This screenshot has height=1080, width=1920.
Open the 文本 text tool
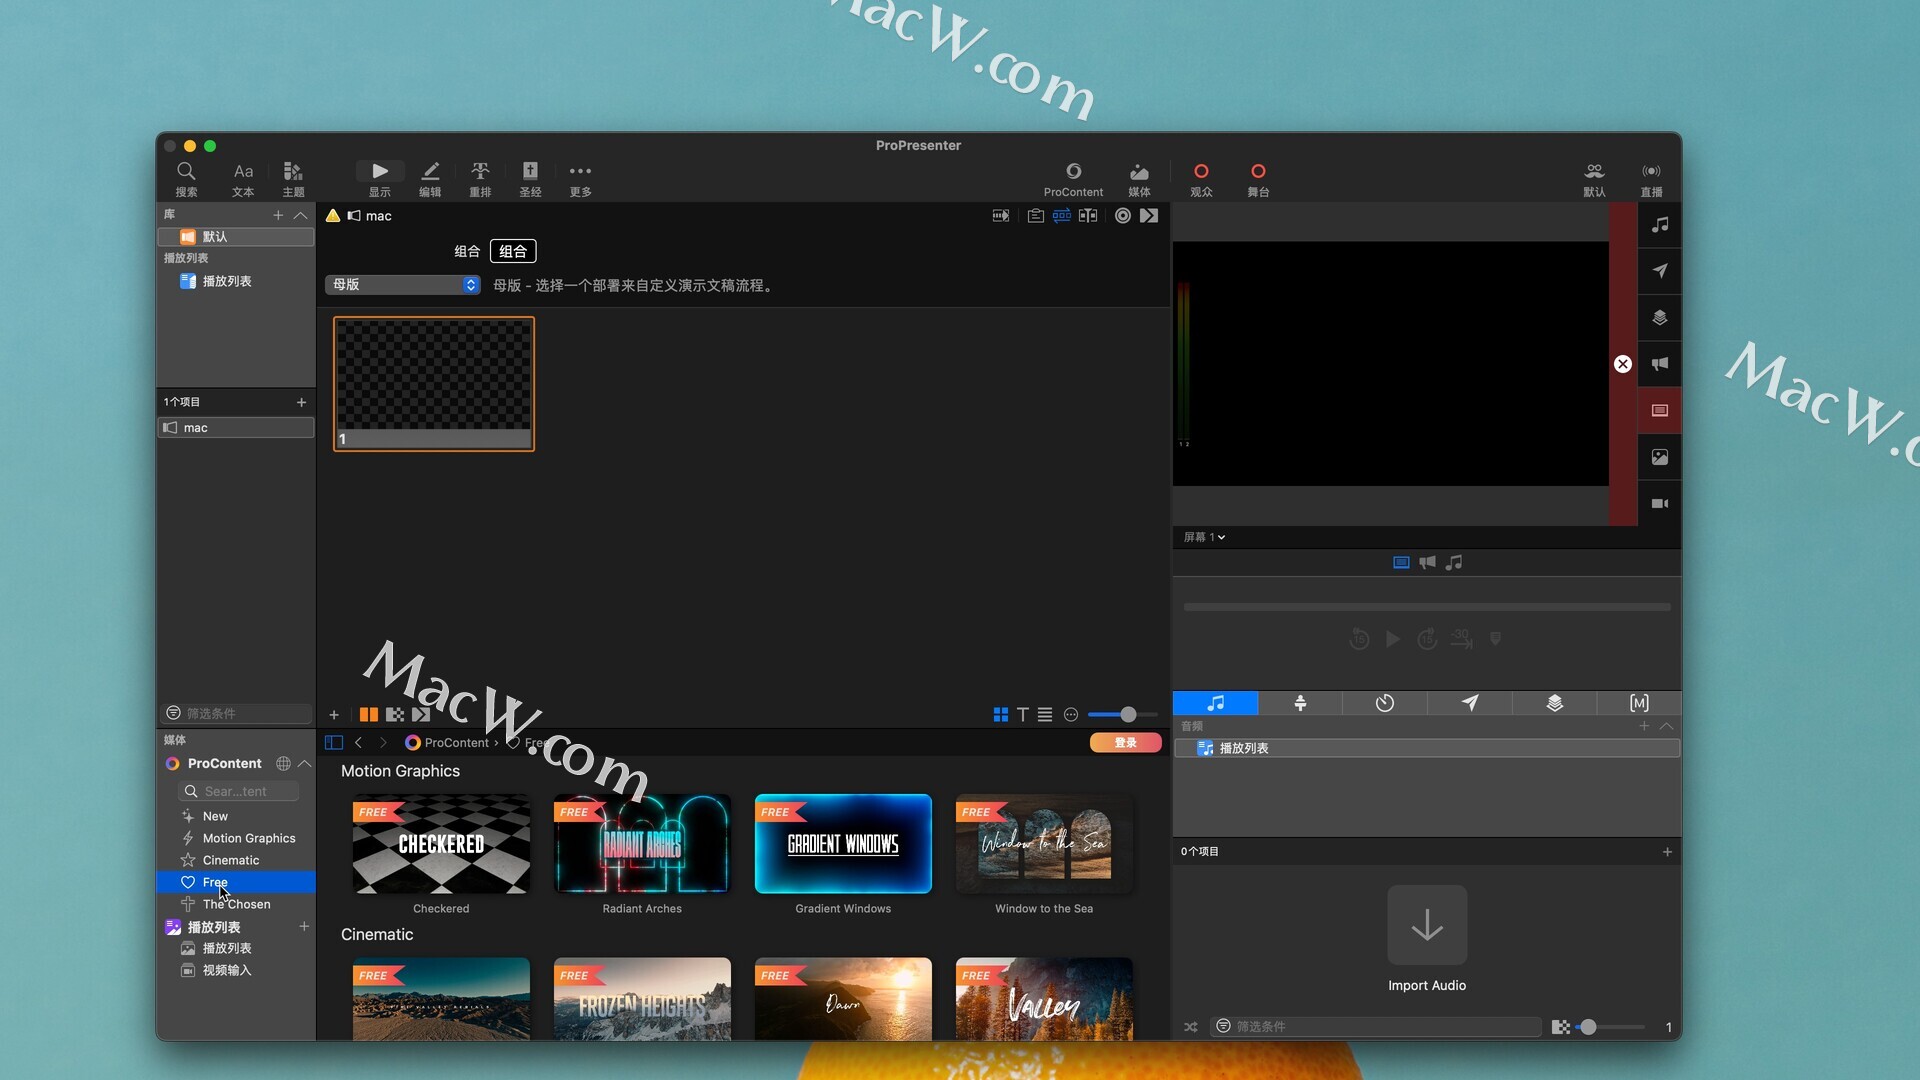click(x=243, y=179)
